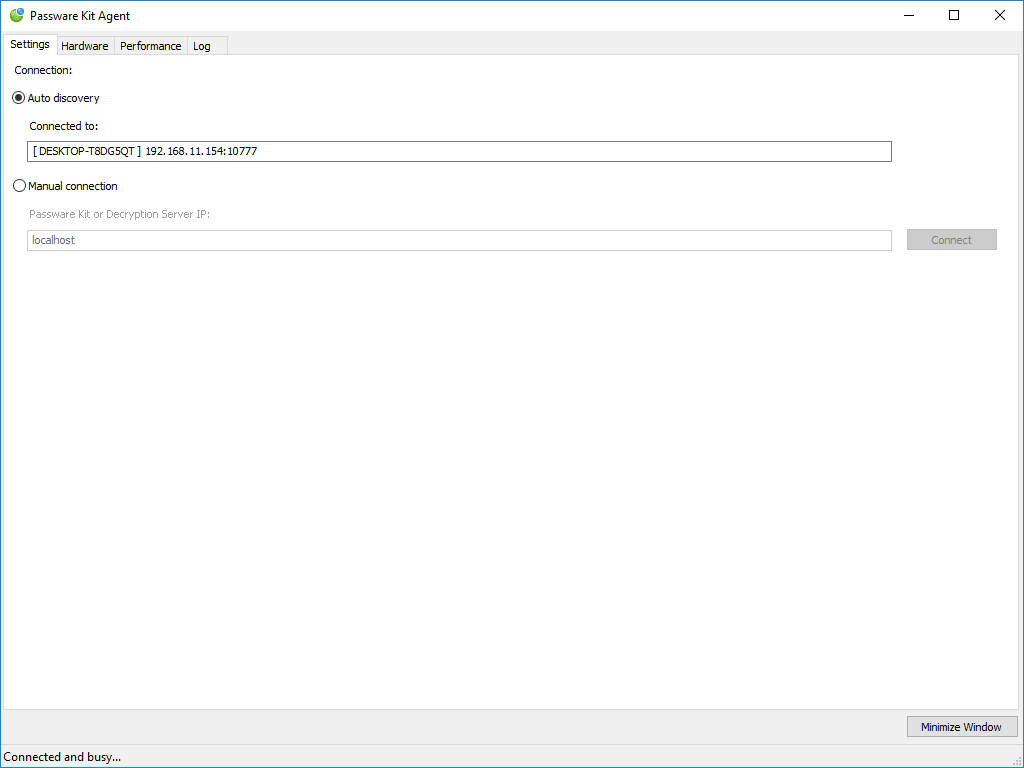Screen dimensions: 1024x768
Task: Maximize the Passware Kit Agent window
Action: pos(954,15)
